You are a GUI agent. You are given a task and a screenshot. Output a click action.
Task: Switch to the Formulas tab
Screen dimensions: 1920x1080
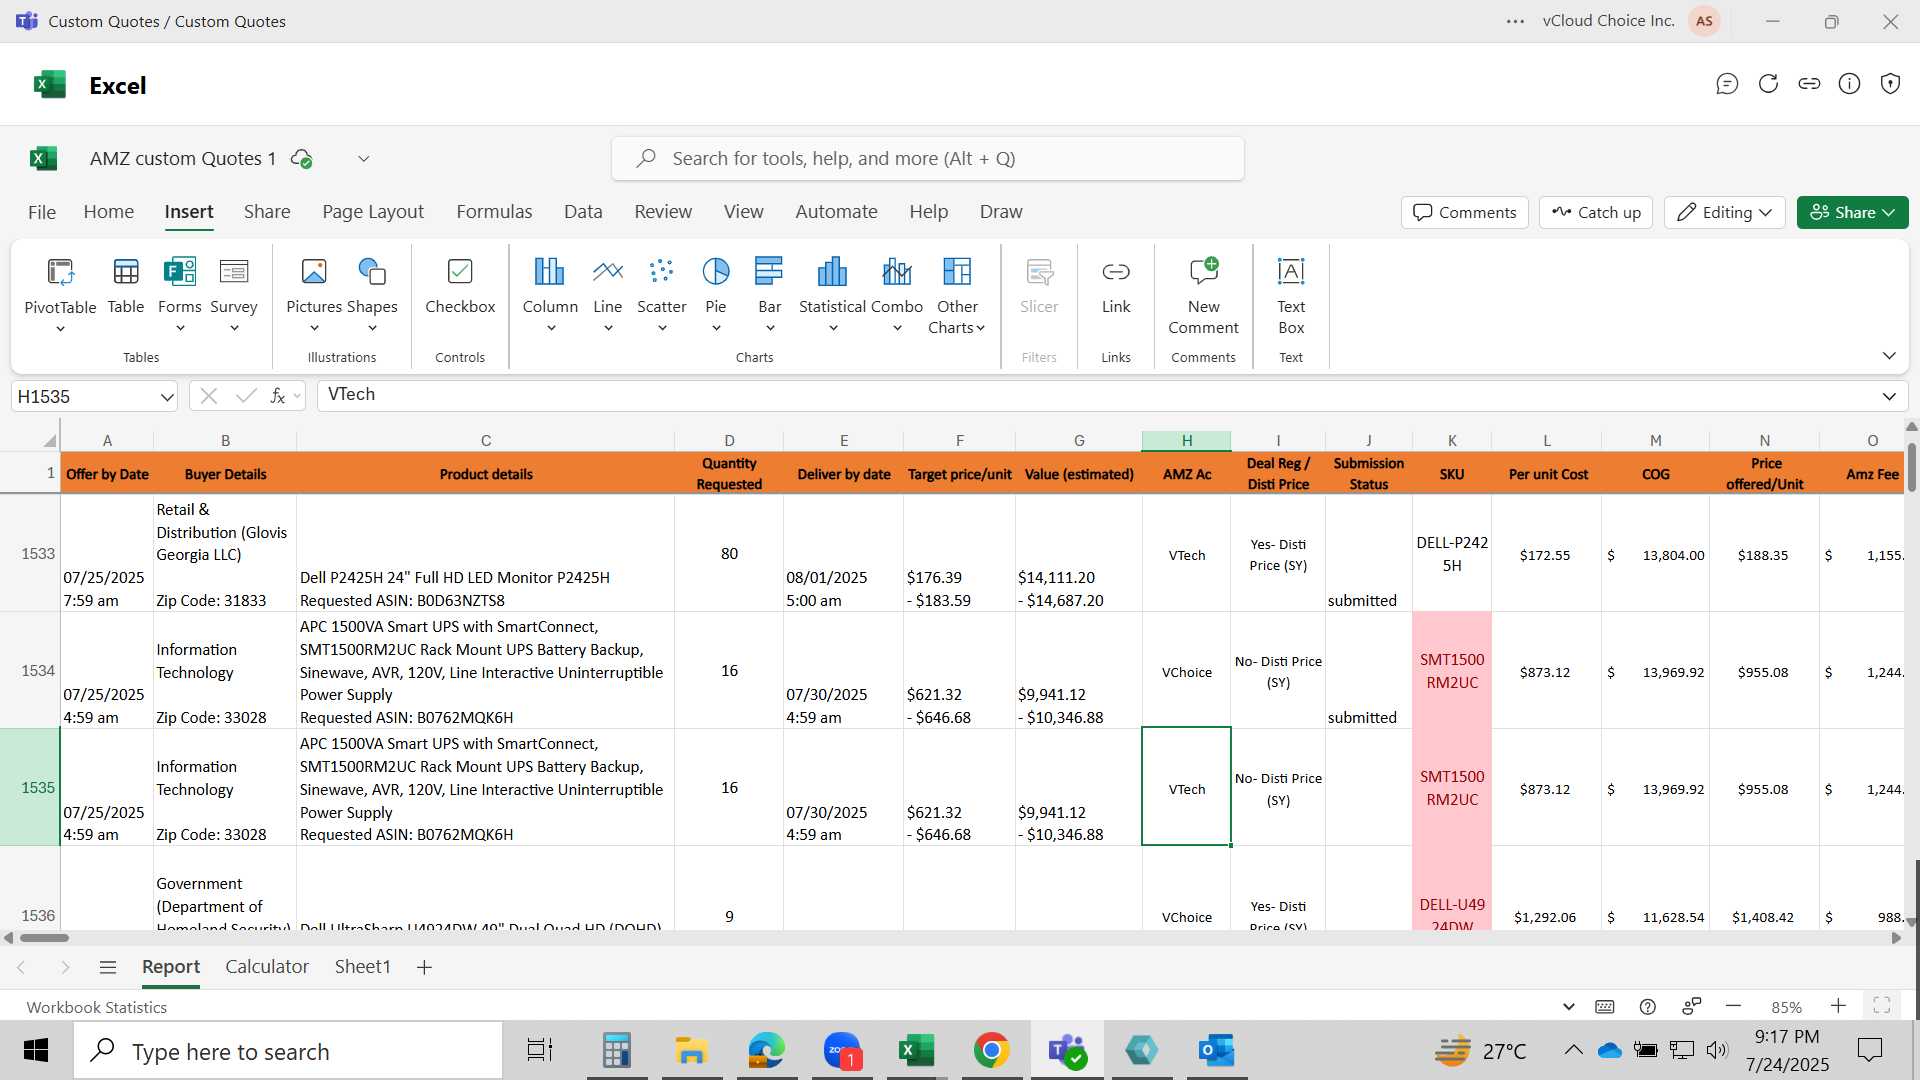494,212
